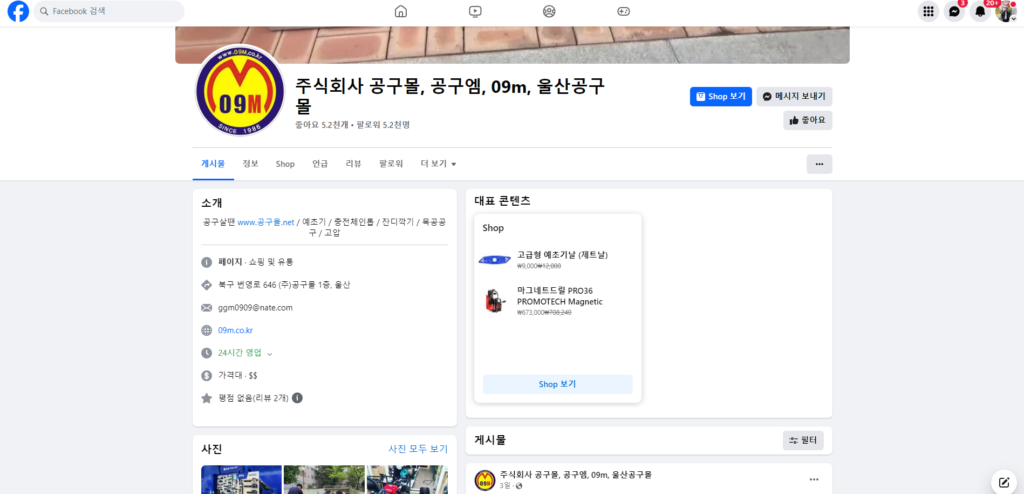Select the 리뷰 tab
Image resolution: width=1024 pixels, height=494 pixels.
(x=353, y=164)
